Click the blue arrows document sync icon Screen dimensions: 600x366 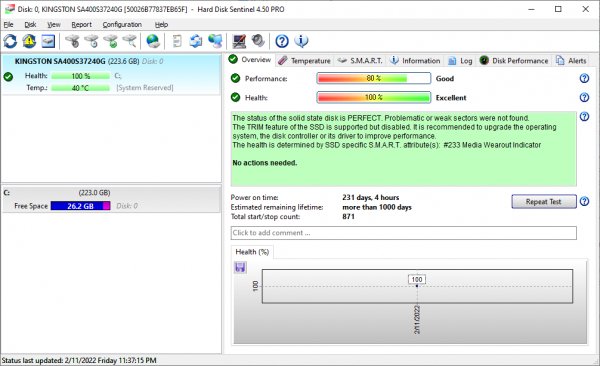click(196, 41)
